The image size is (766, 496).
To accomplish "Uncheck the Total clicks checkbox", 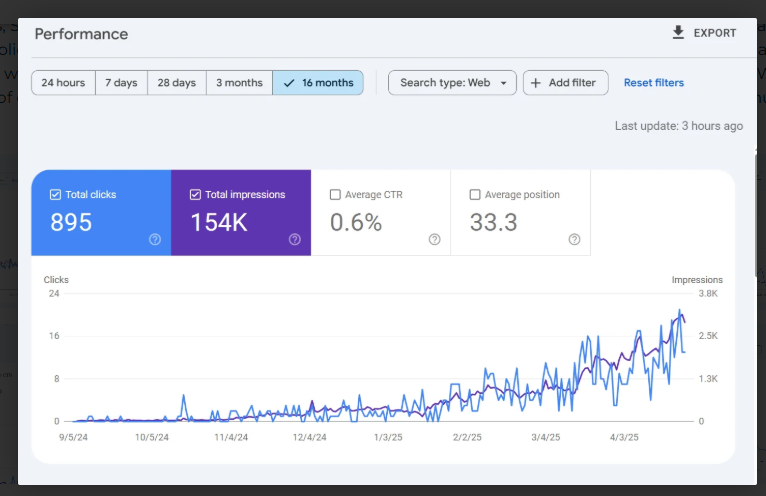I will pyautogui.click(x=55, y=194).
